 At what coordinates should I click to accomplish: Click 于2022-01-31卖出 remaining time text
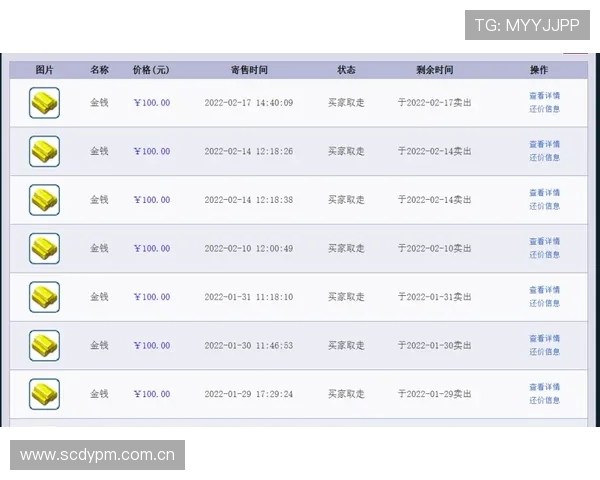pos(435,297)
